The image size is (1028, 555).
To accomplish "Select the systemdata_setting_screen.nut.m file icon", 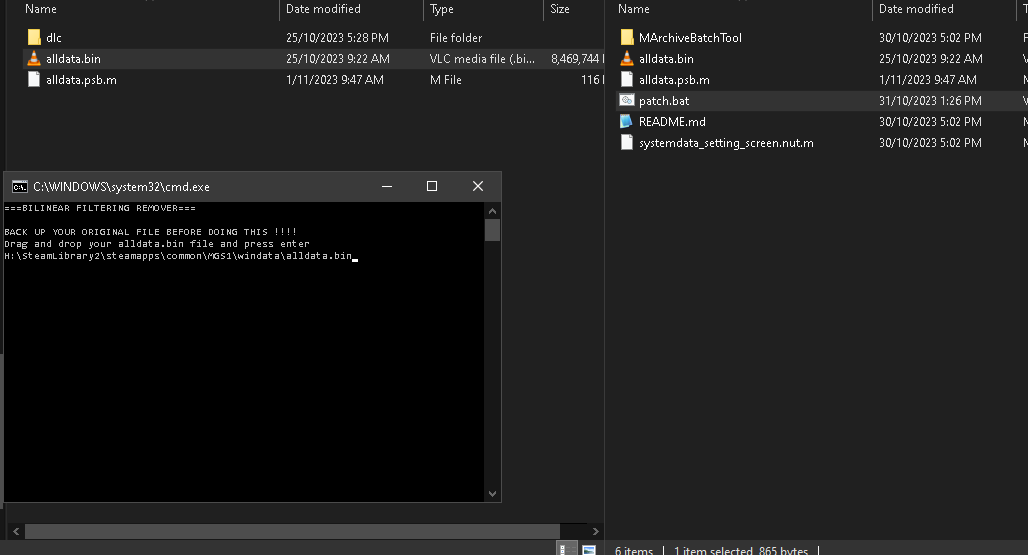I will point(627,142).
